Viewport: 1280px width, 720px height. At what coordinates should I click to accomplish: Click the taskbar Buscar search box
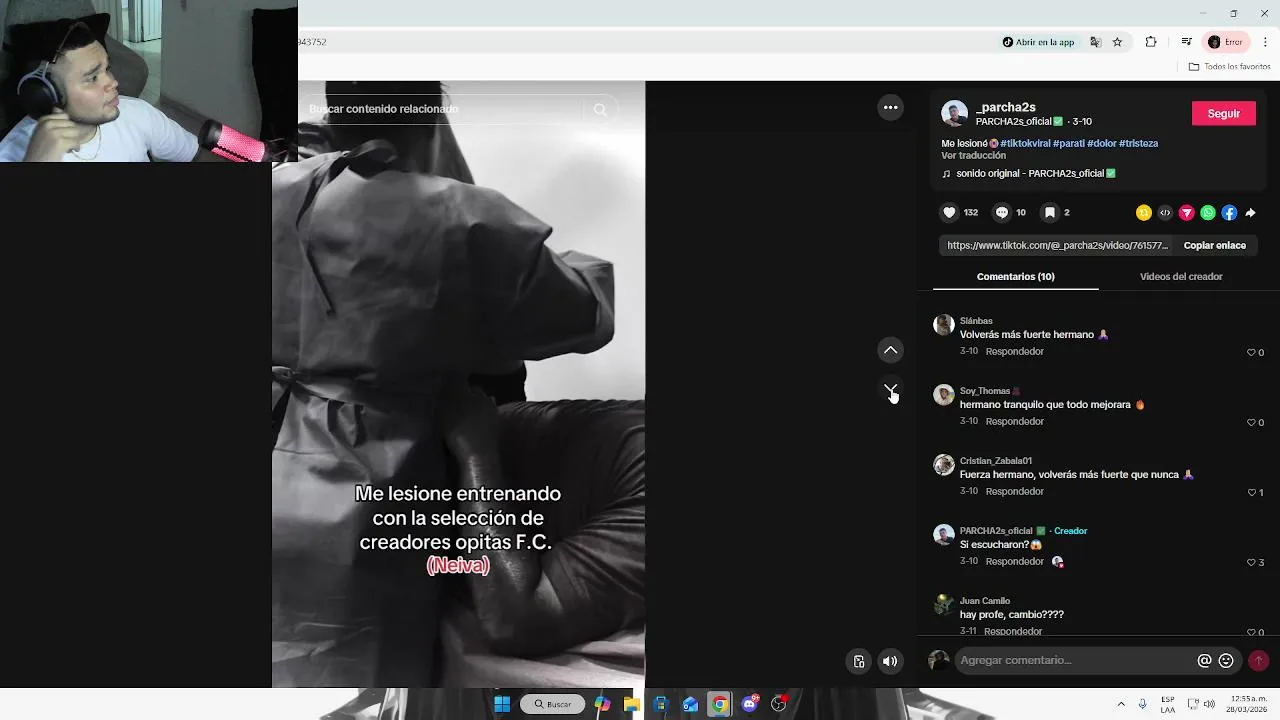(552, 704)
